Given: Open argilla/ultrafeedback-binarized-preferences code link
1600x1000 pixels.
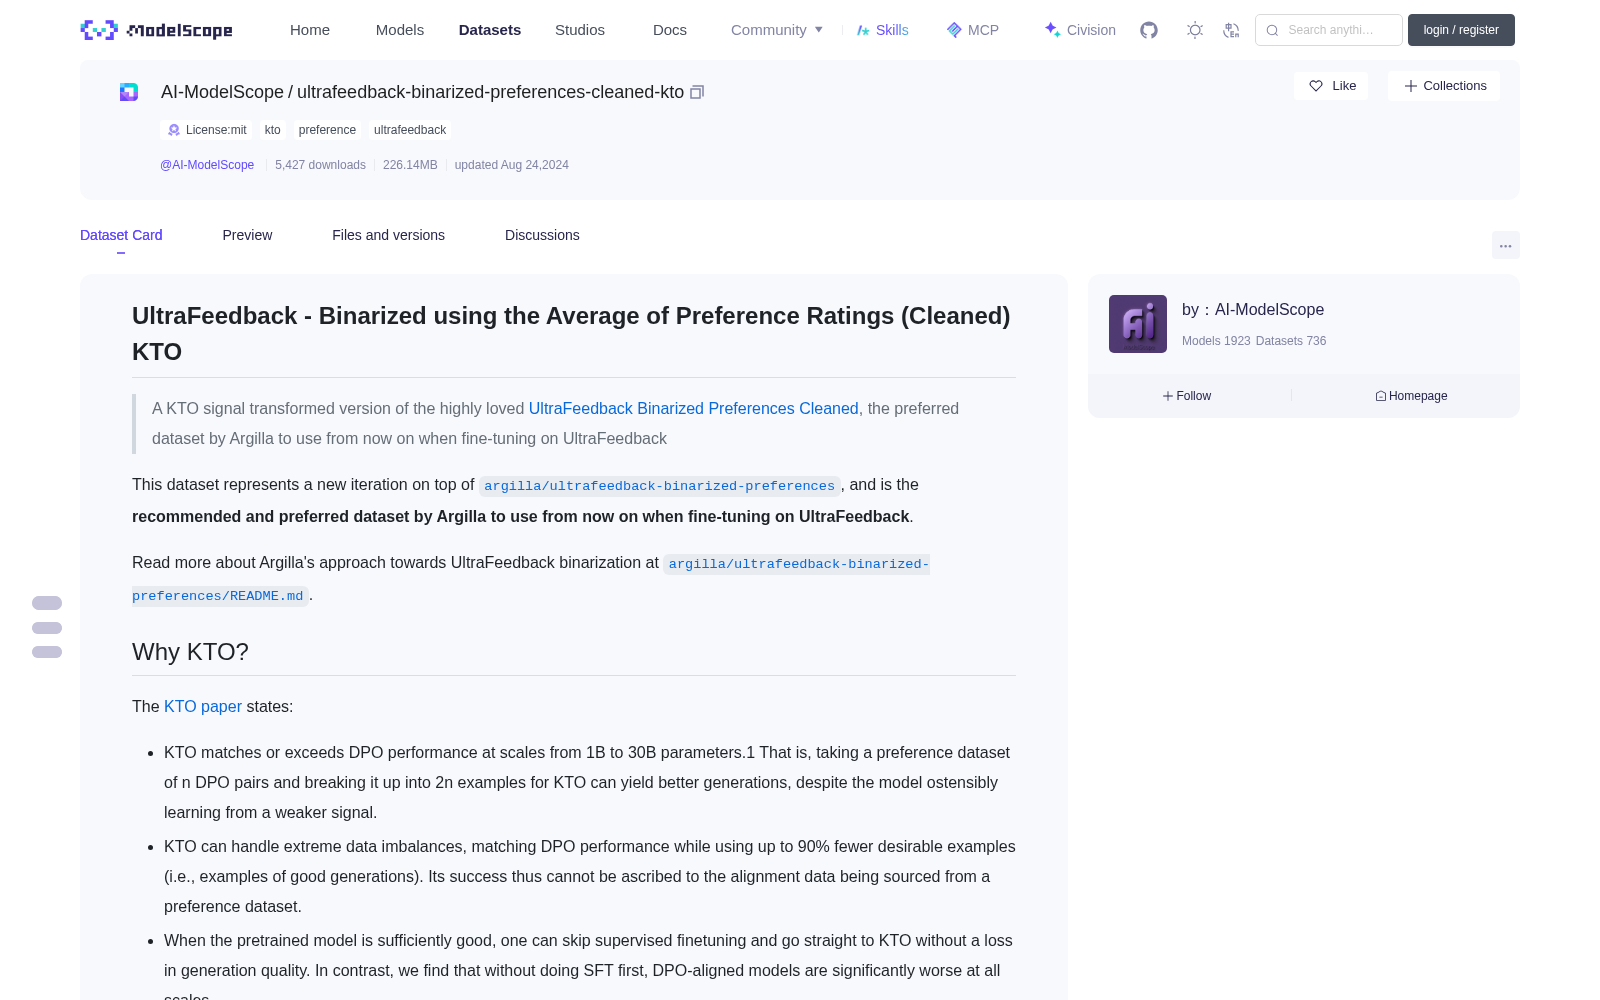Looking at the screenshot, I should pos(659,486).
